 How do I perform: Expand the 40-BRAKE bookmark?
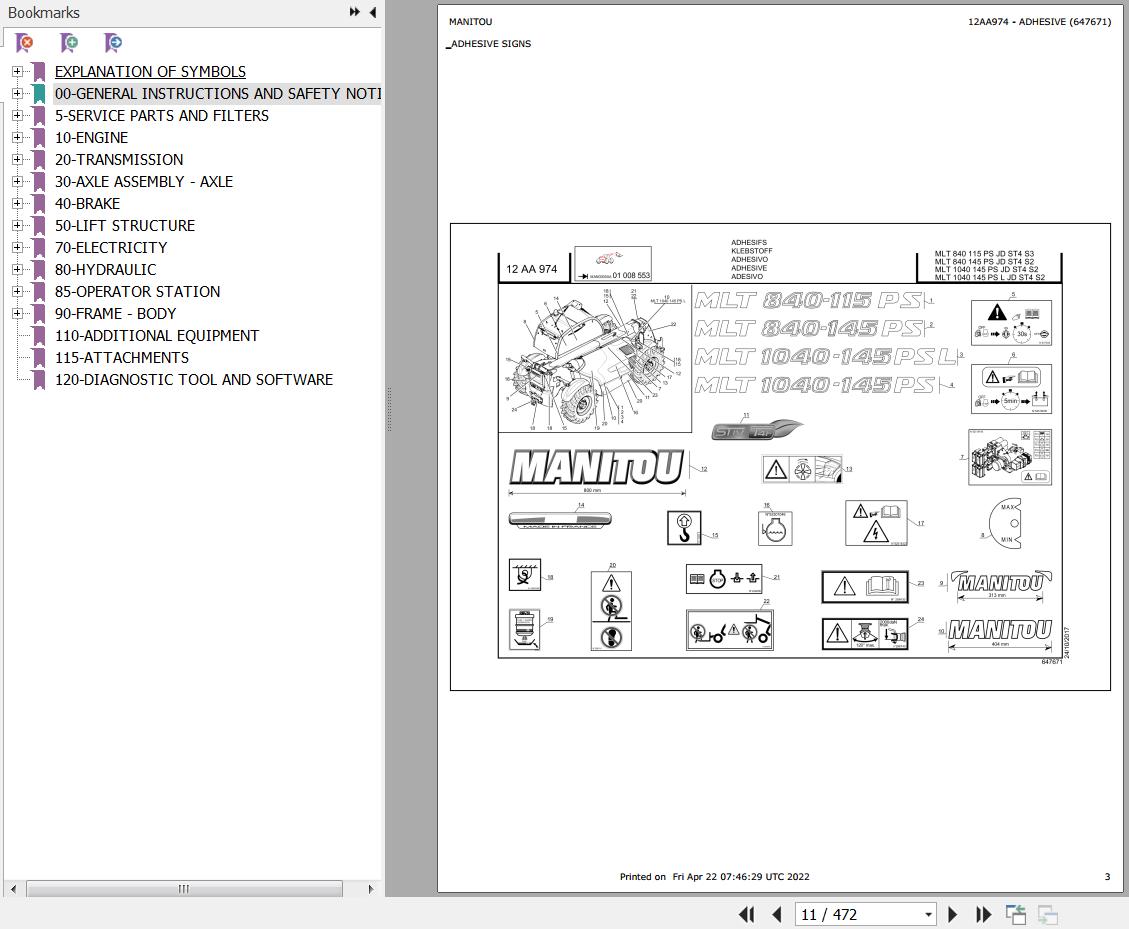17,203
